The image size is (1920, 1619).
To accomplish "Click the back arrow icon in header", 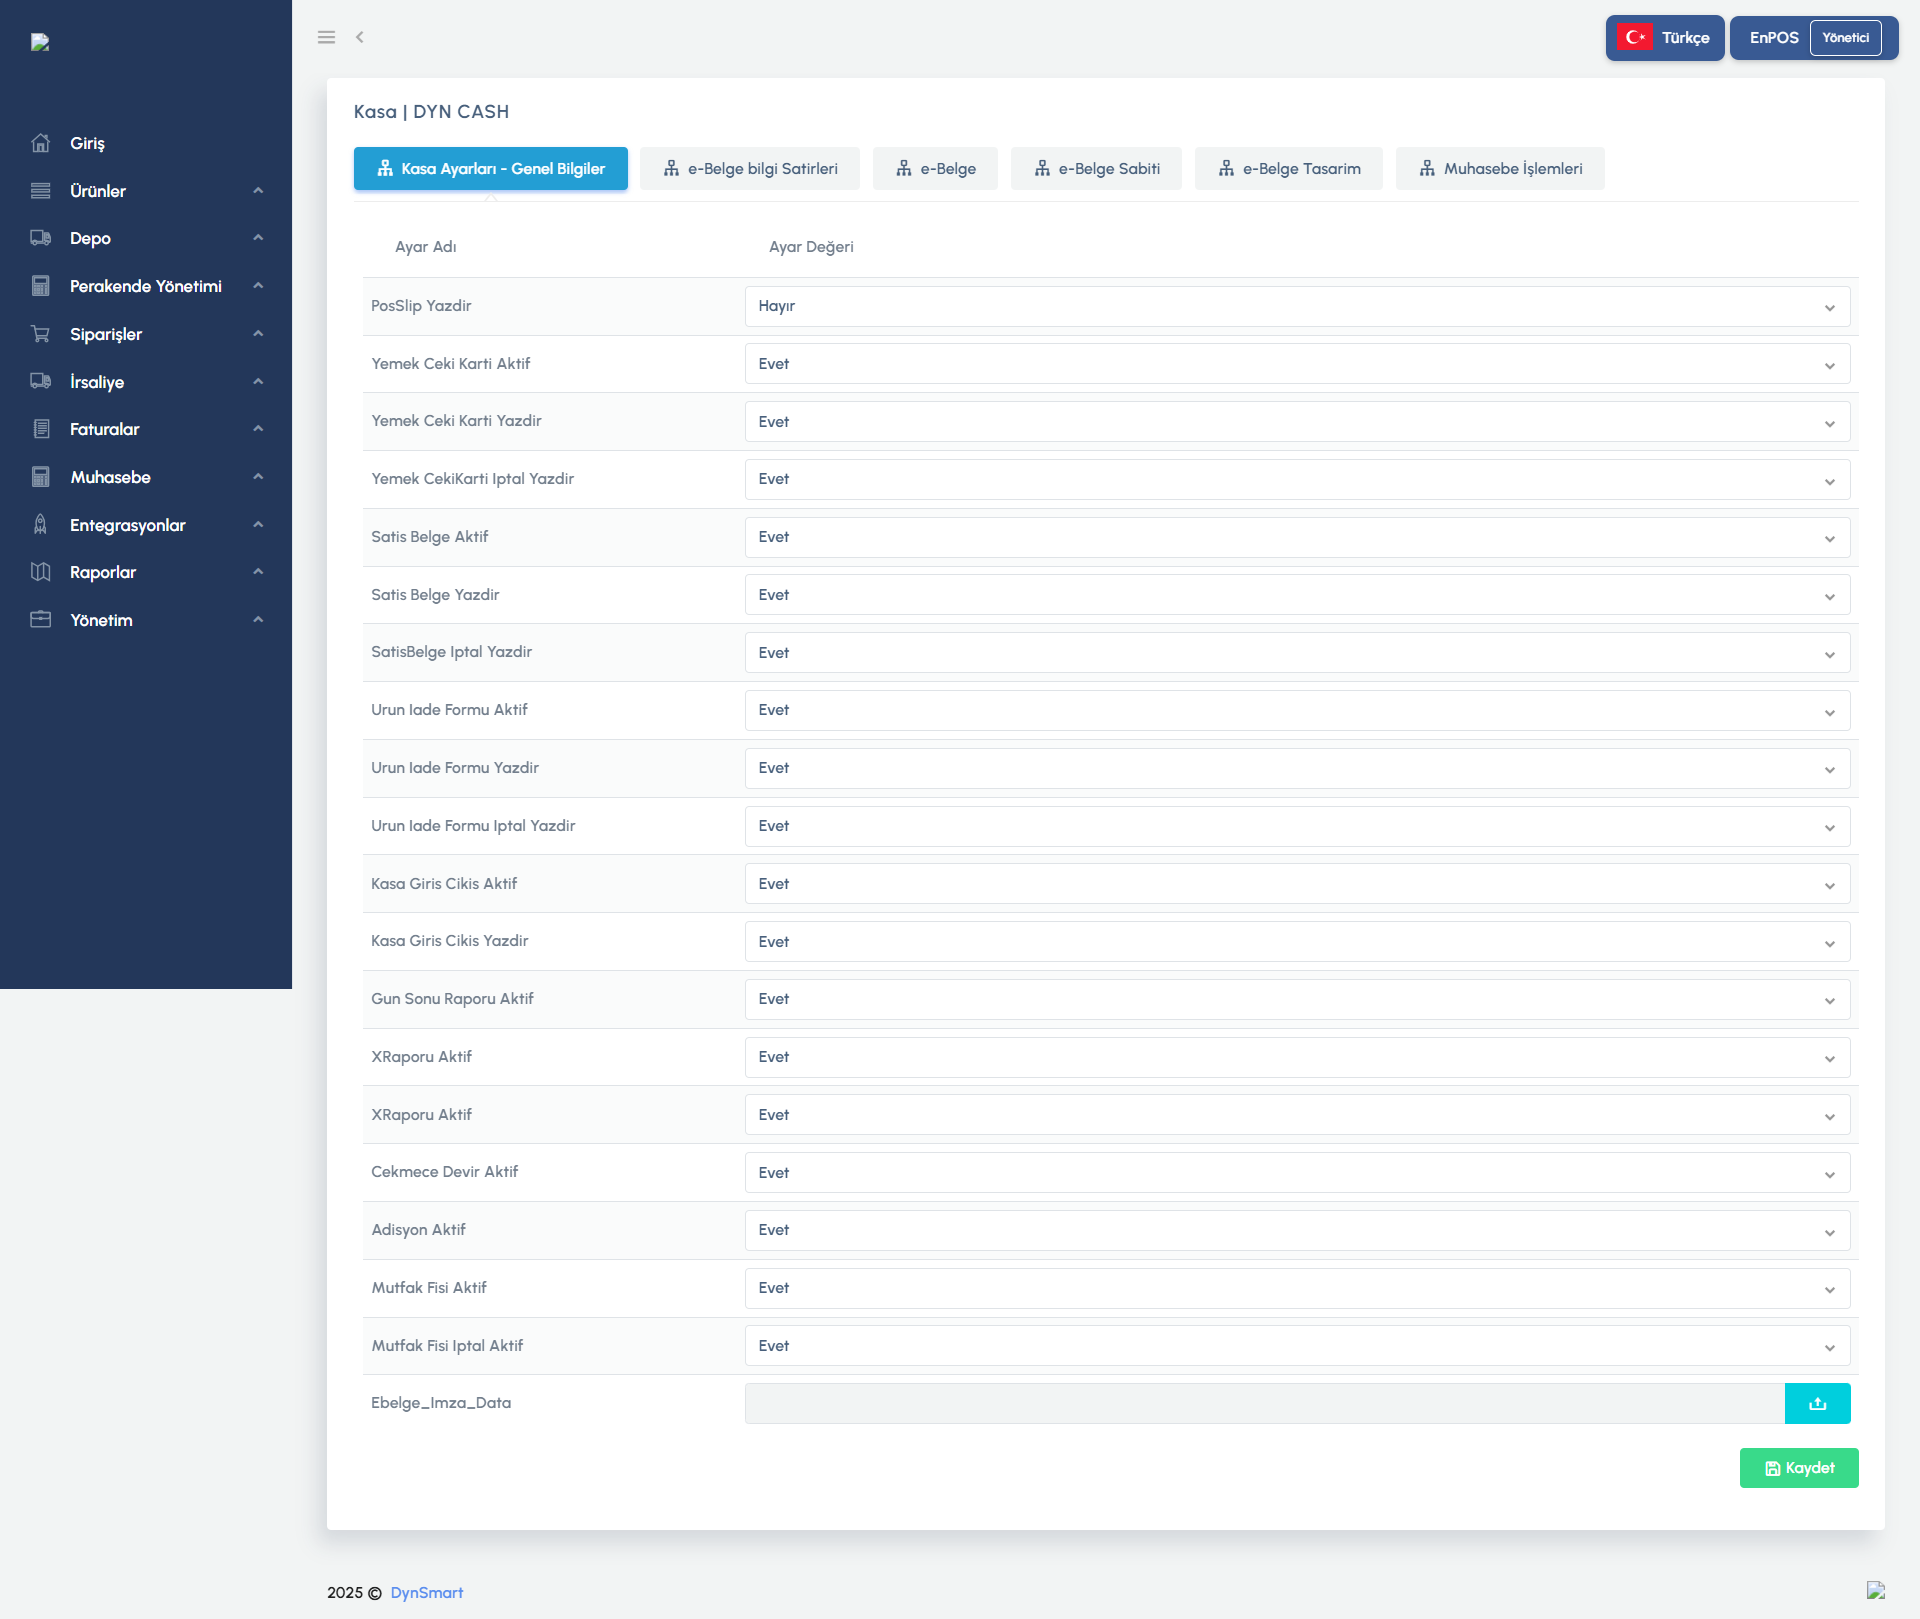I will click(x=359, y=37).
